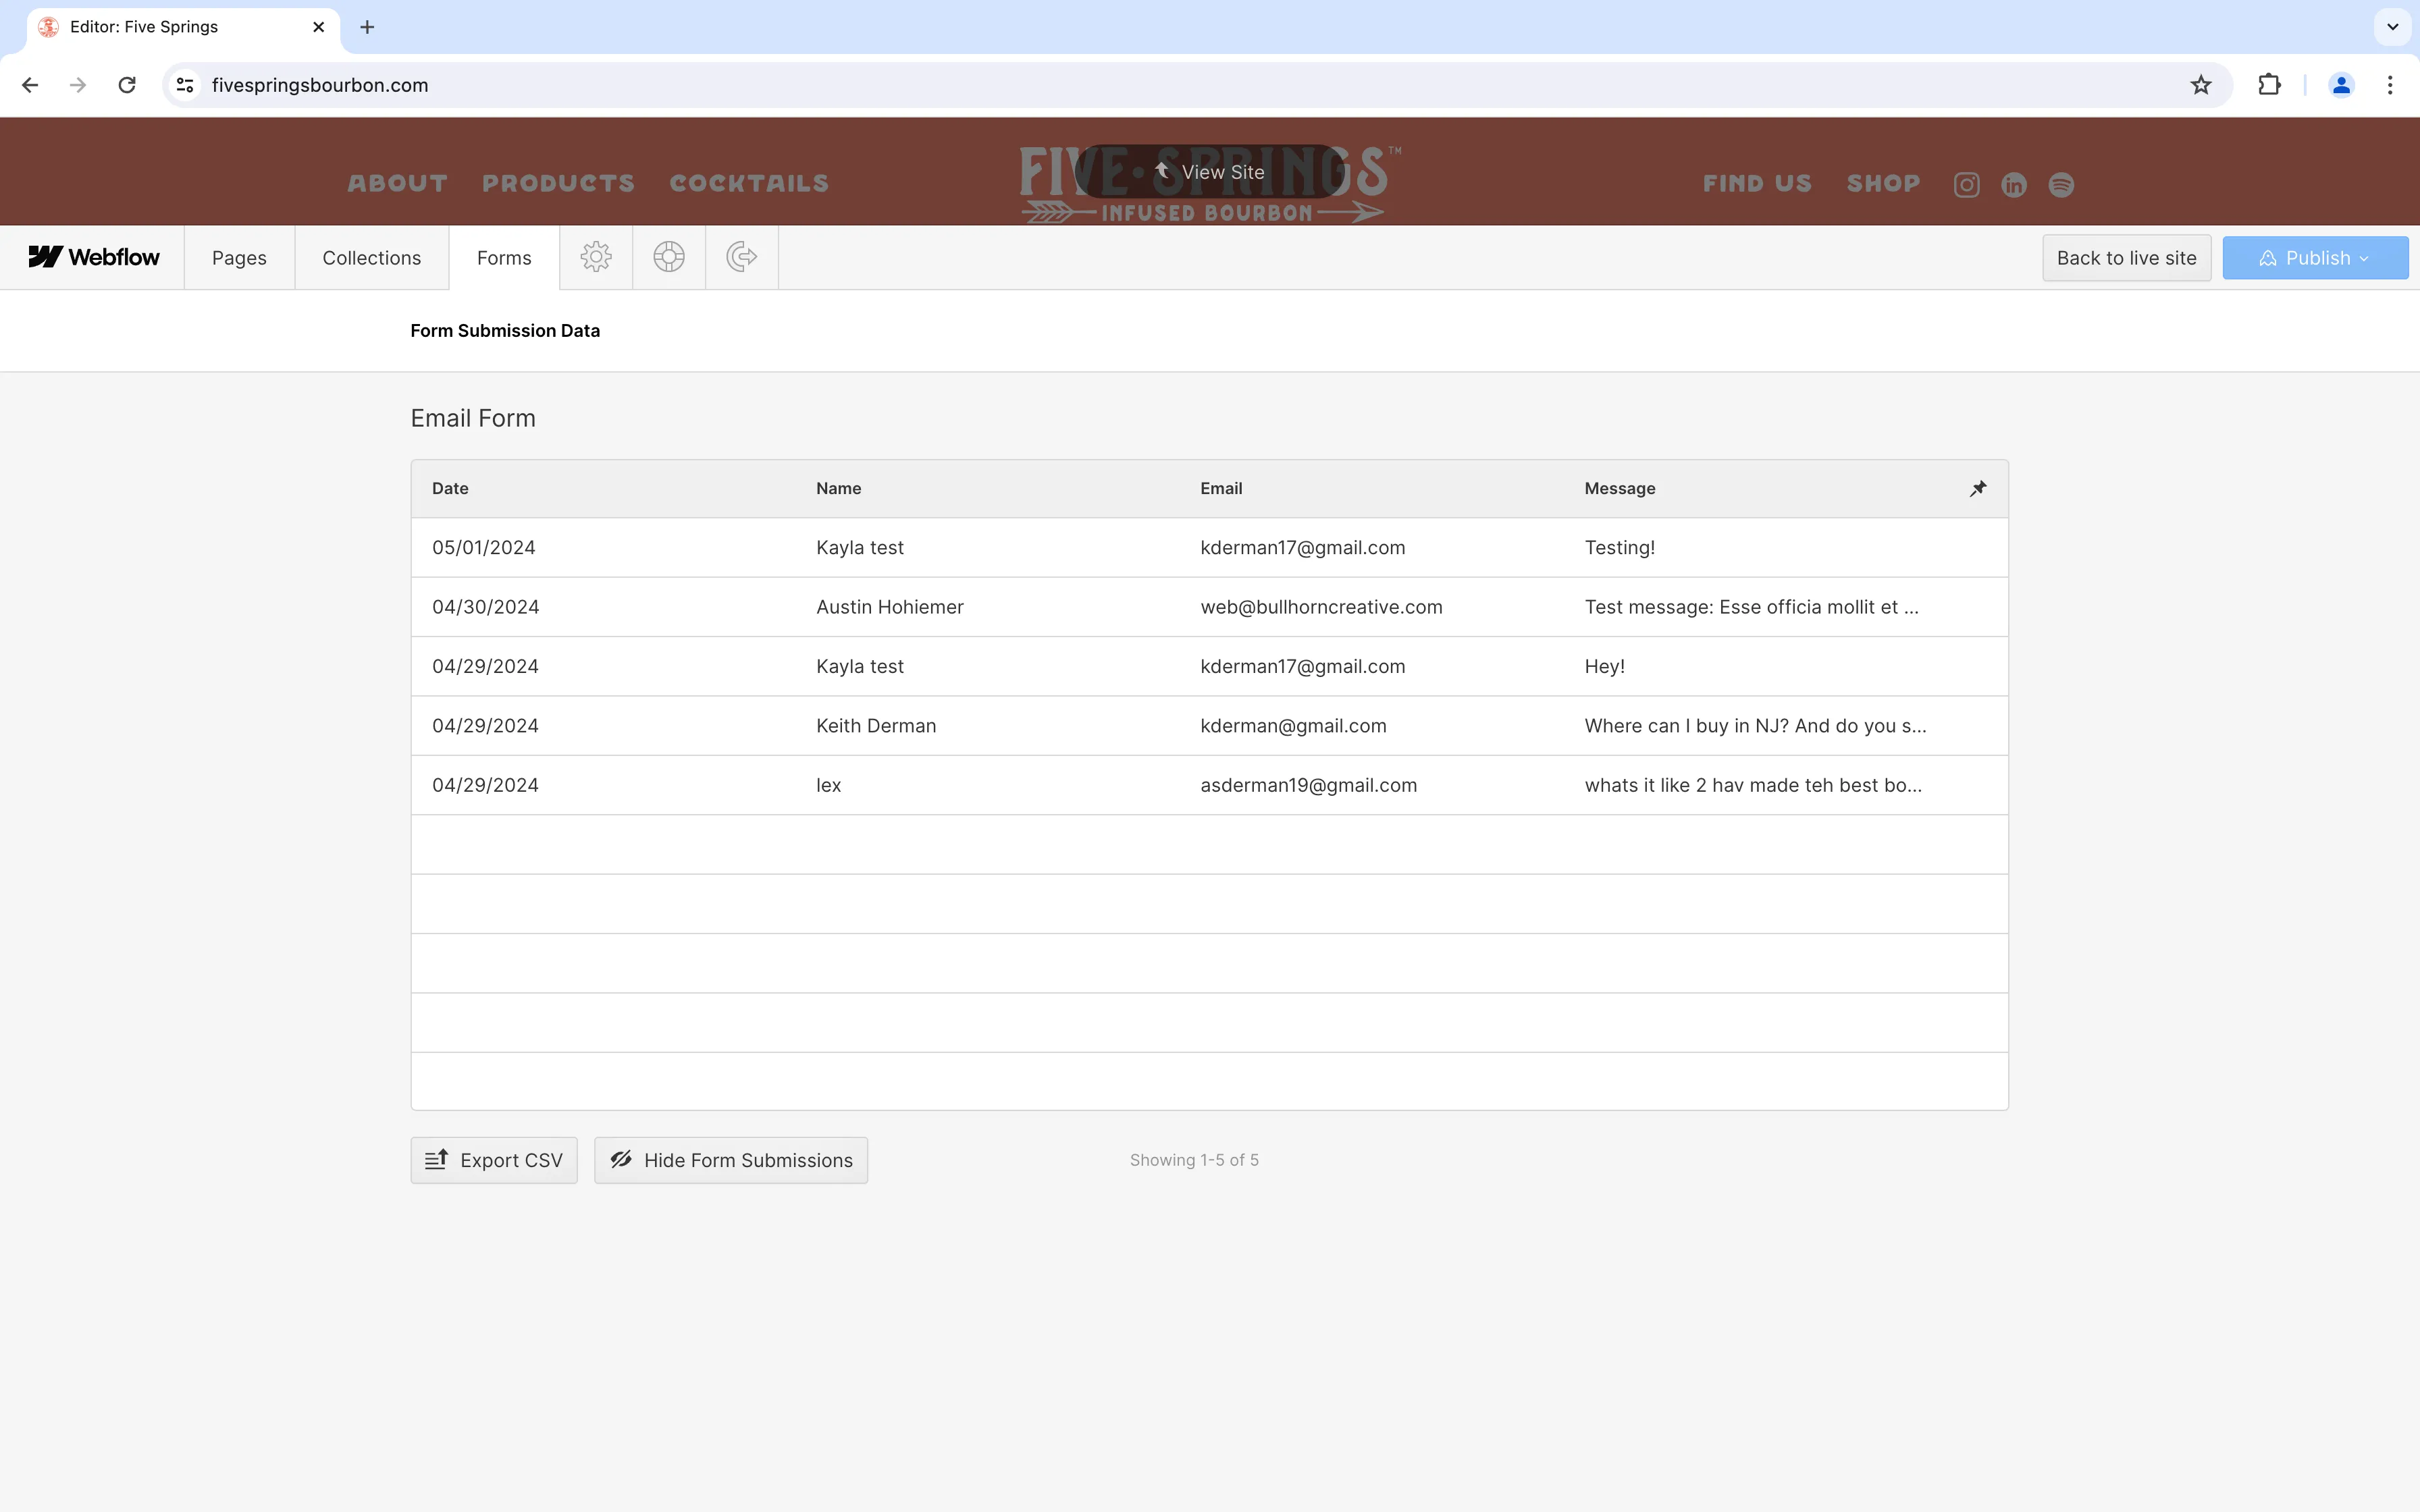Viewport: 2420px width, 1512px height.
Task: Open the Instagram icon in the site header
Action: [1965, 184]
